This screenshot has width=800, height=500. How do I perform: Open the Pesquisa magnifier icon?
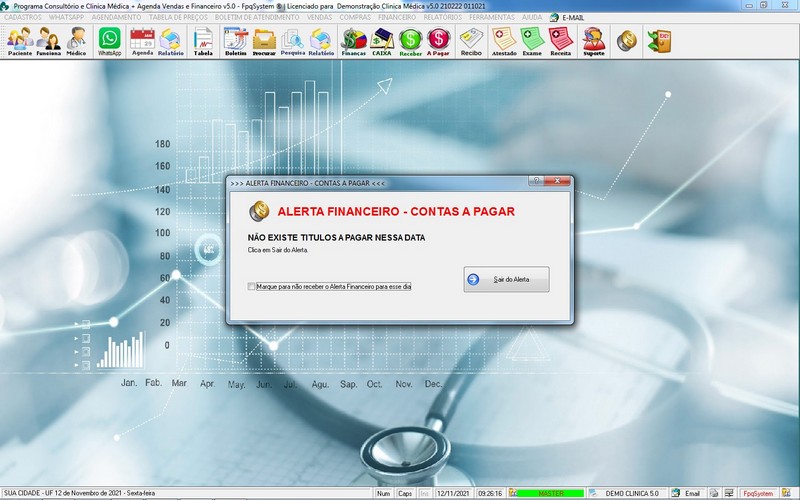tap(293, 41)
